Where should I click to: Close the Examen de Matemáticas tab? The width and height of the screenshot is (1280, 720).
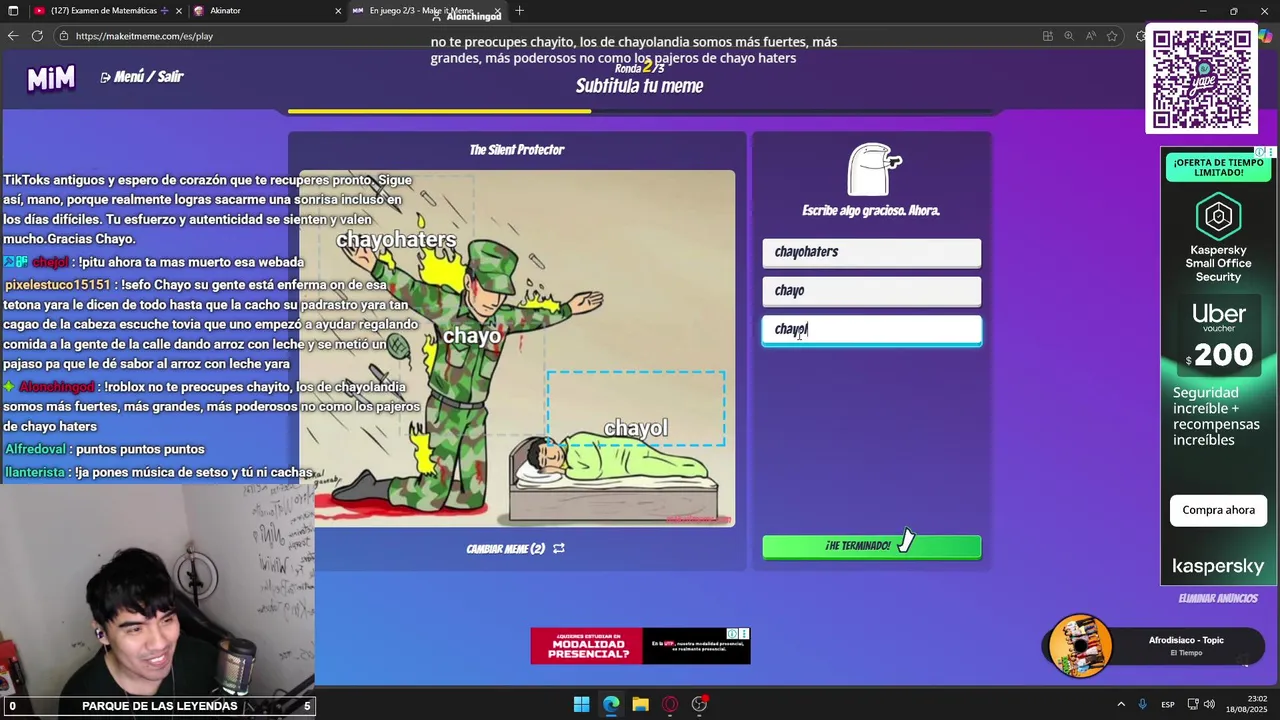coord(178,11)
